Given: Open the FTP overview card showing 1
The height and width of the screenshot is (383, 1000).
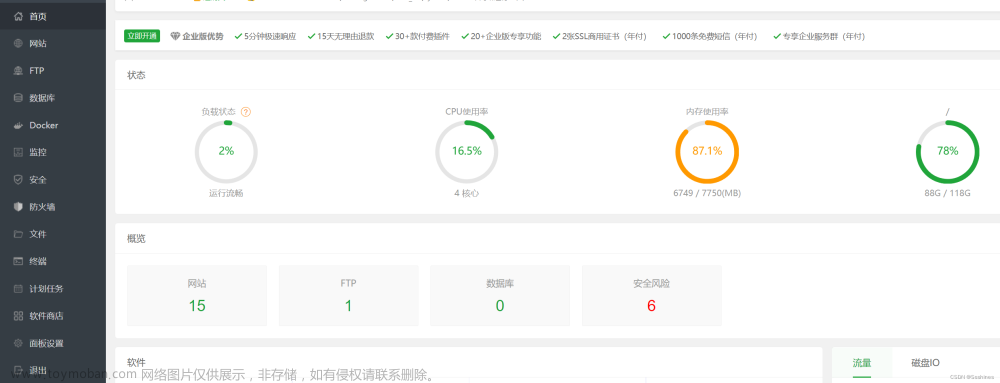Looking at the screenshot, I should tap(348, 296).
